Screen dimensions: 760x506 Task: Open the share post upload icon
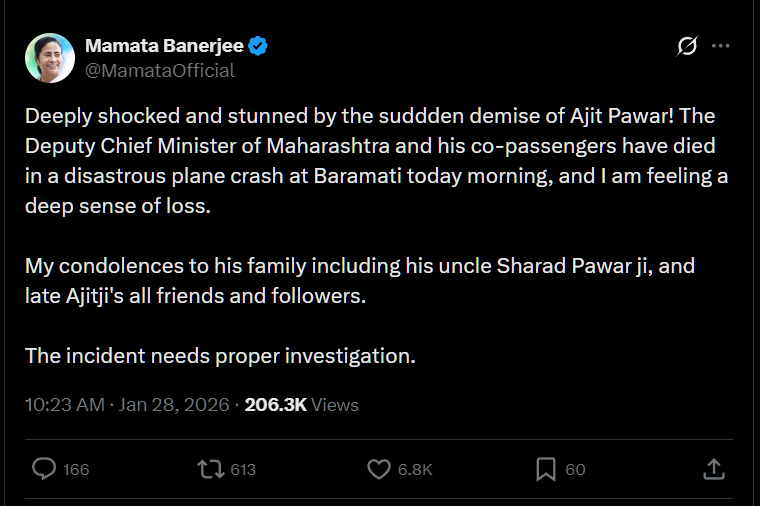(714, 469)
